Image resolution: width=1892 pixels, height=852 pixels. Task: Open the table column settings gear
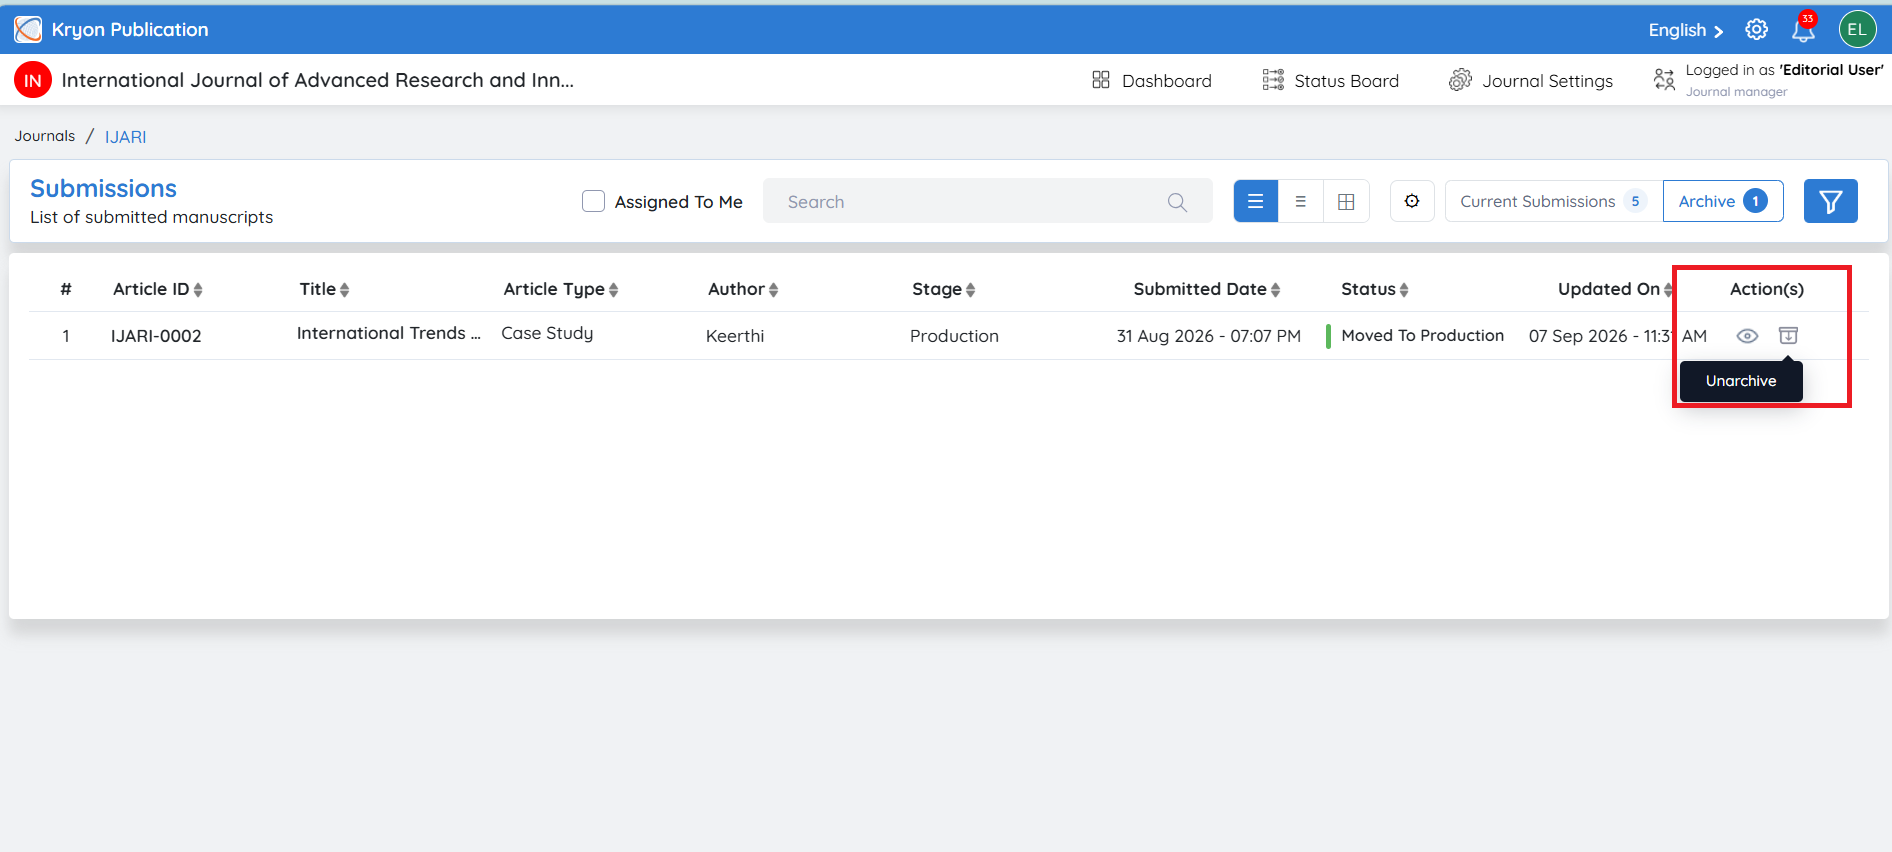tap(1412, 202)
